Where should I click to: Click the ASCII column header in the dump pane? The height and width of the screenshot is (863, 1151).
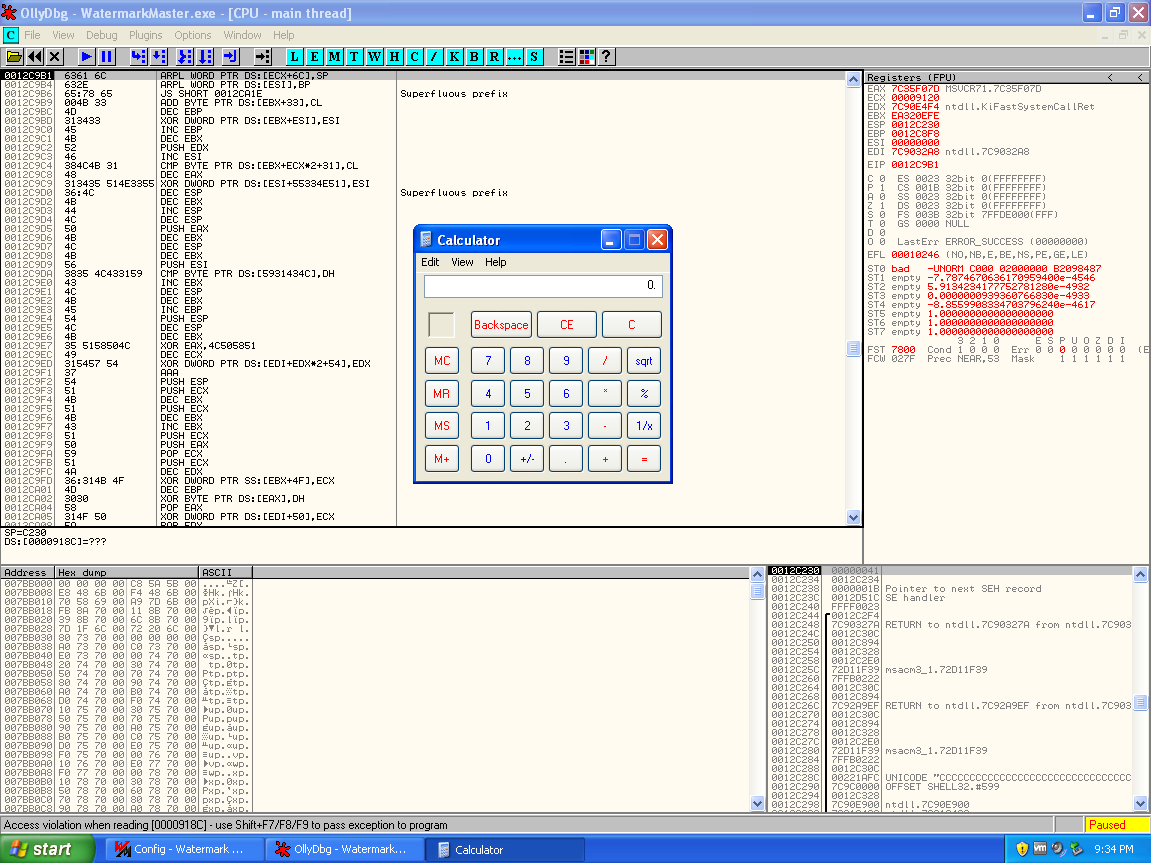coord(226,572)
